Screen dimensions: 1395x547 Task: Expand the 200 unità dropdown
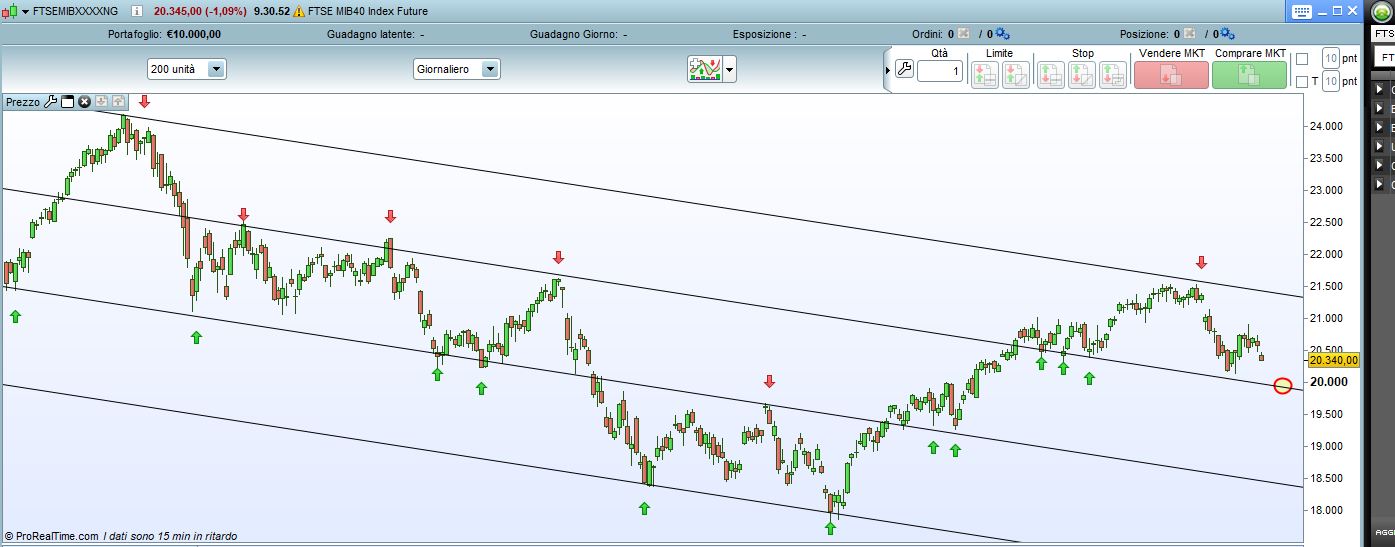click(217, 69)
